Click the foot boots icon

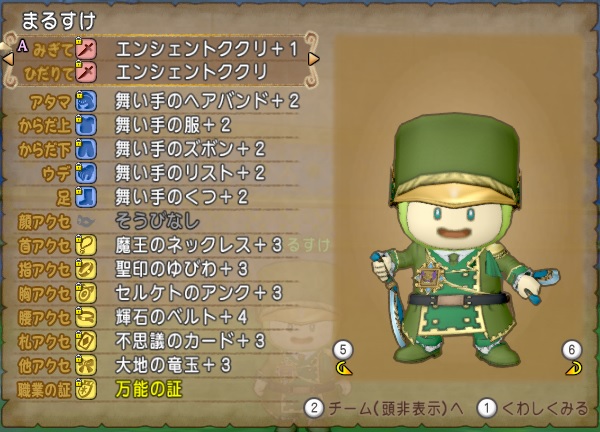click(x=86, y=197)
